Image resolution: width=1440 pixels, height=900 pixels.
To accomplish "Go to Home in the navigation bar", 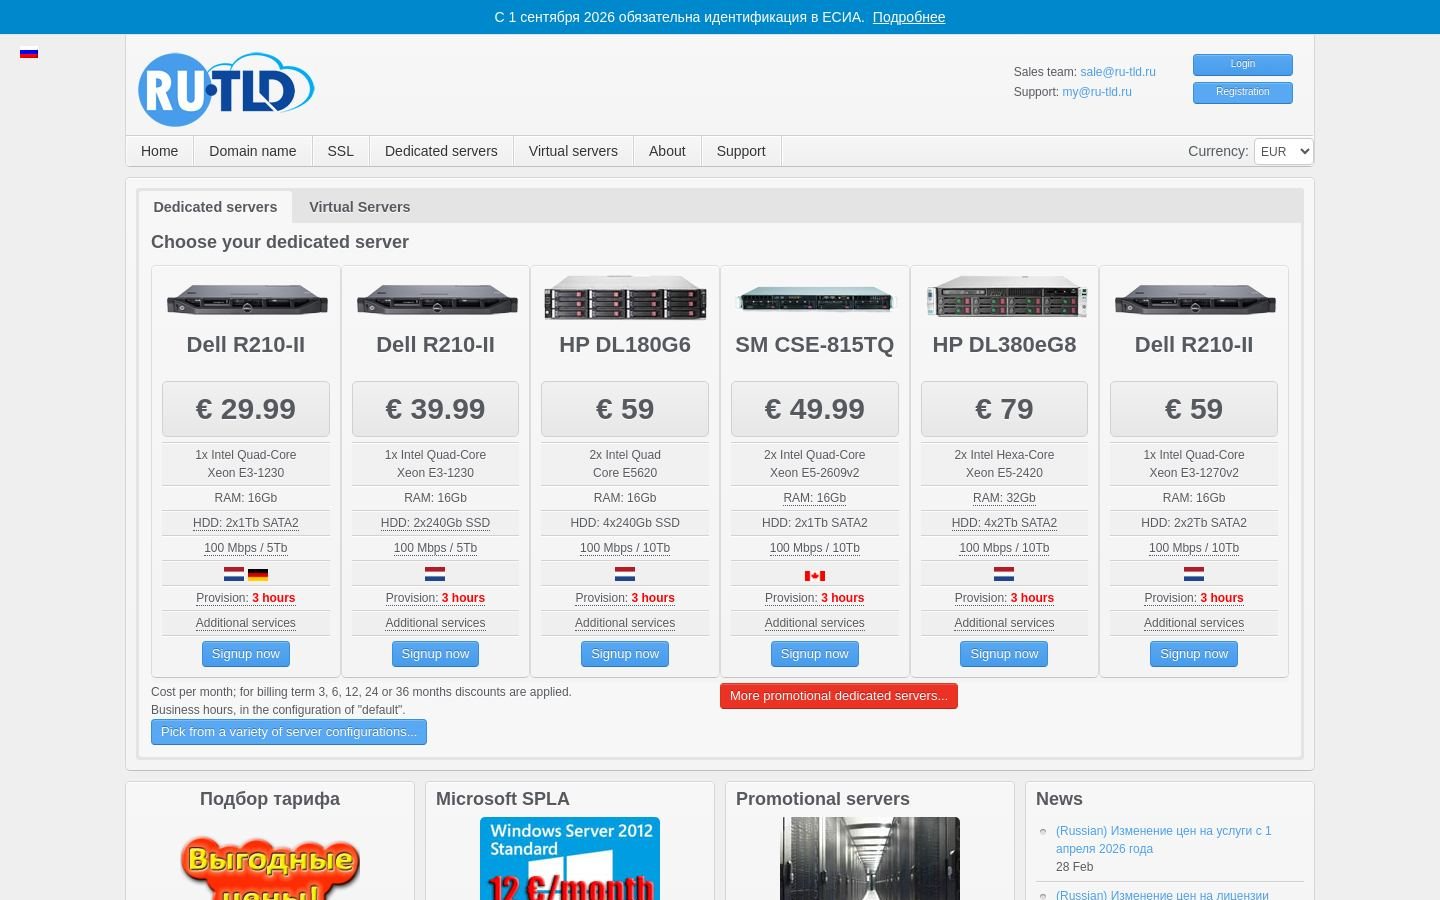I will click(x=160, y=151).
